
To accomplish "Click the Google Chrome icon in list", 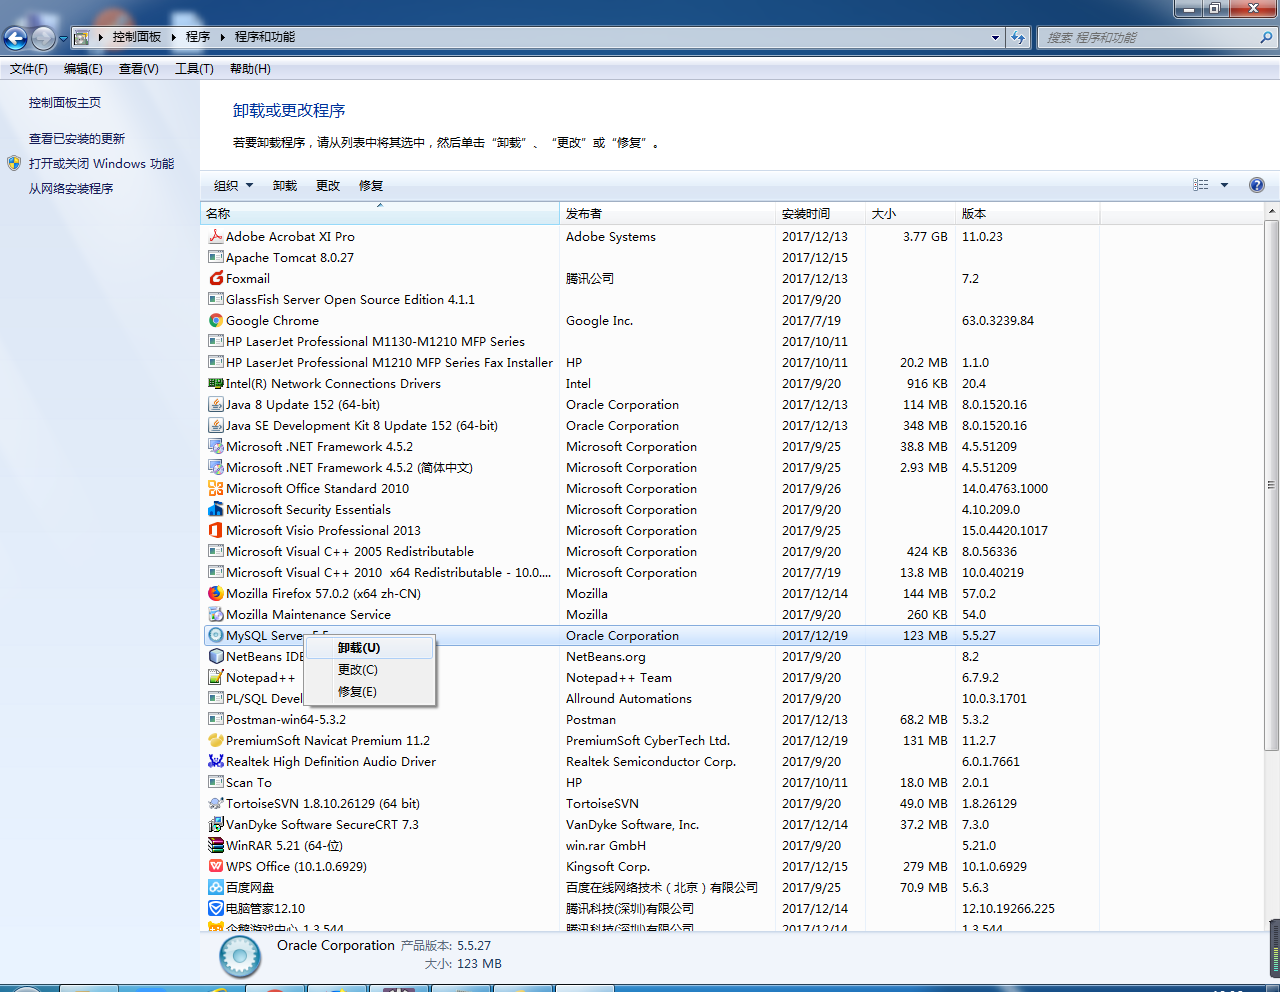I will (x=215, y=320).
